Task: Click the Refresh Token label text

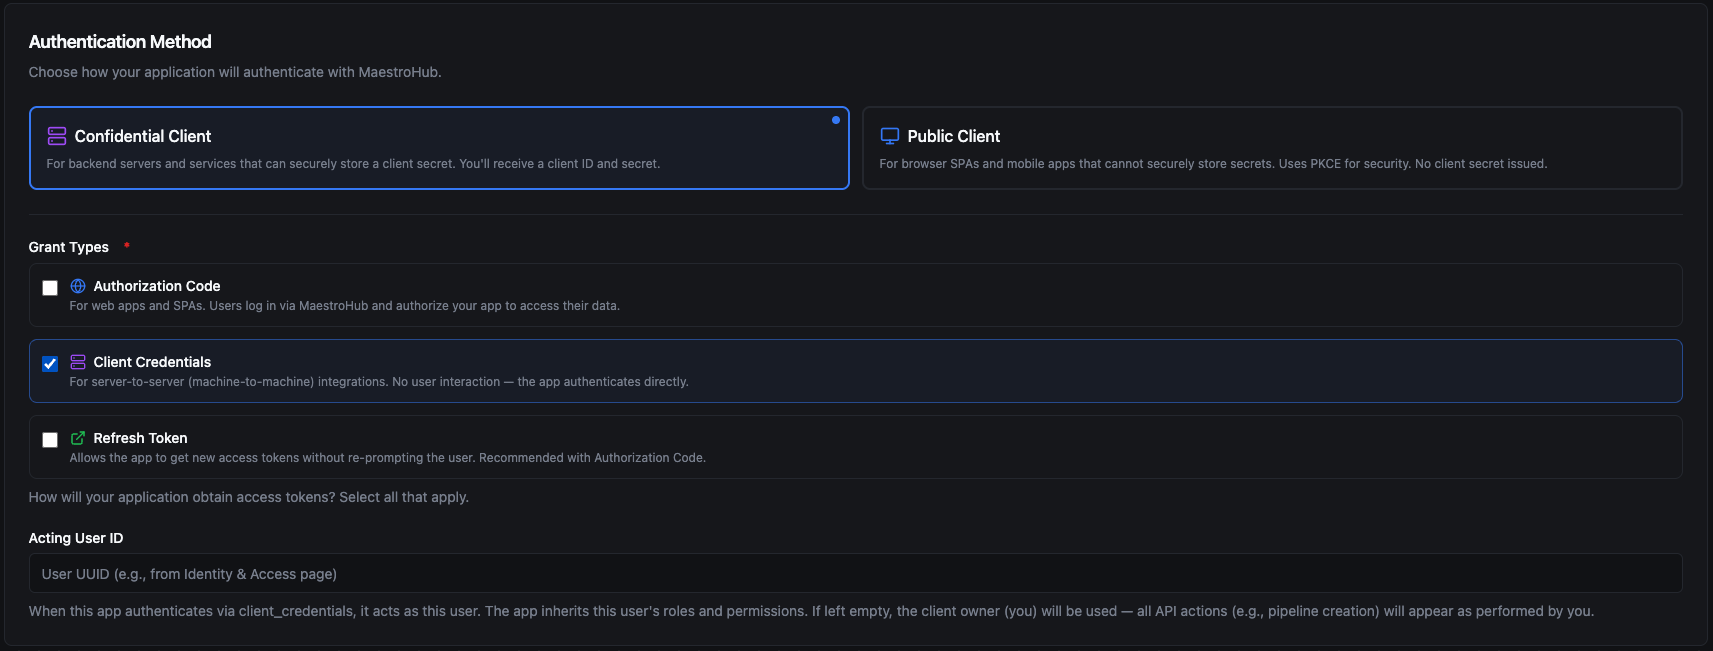Action: (140, 438)
